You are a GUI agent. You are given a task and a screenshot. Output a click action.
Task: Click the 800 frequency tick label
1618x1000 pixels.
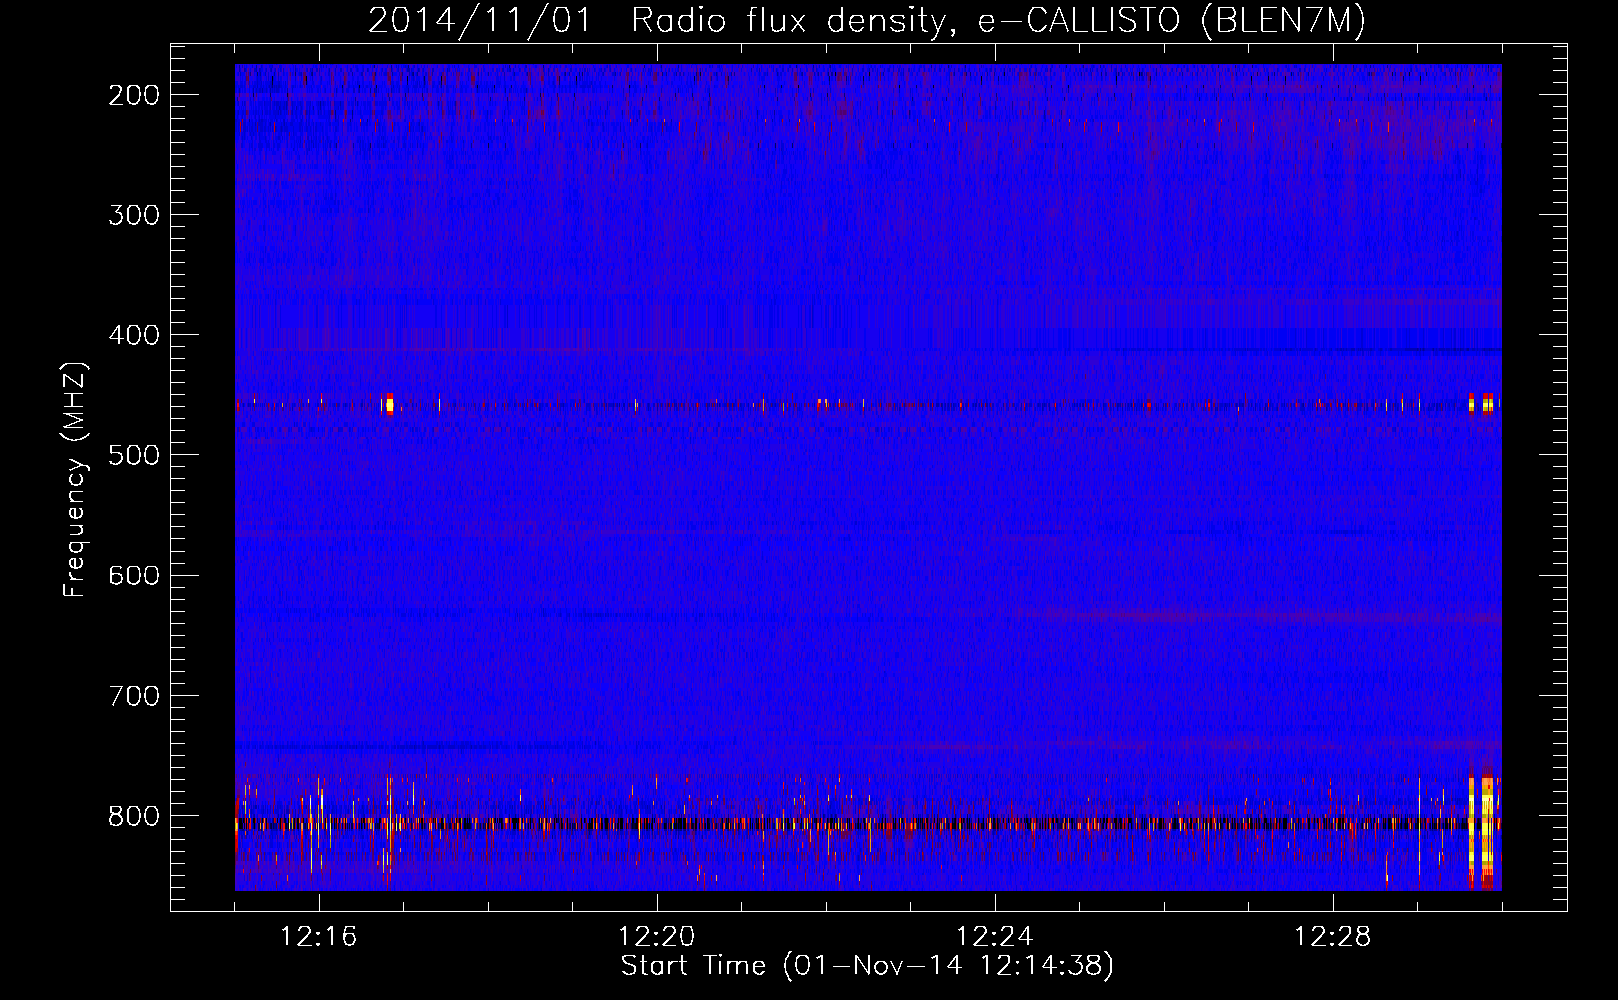[134, 816]
